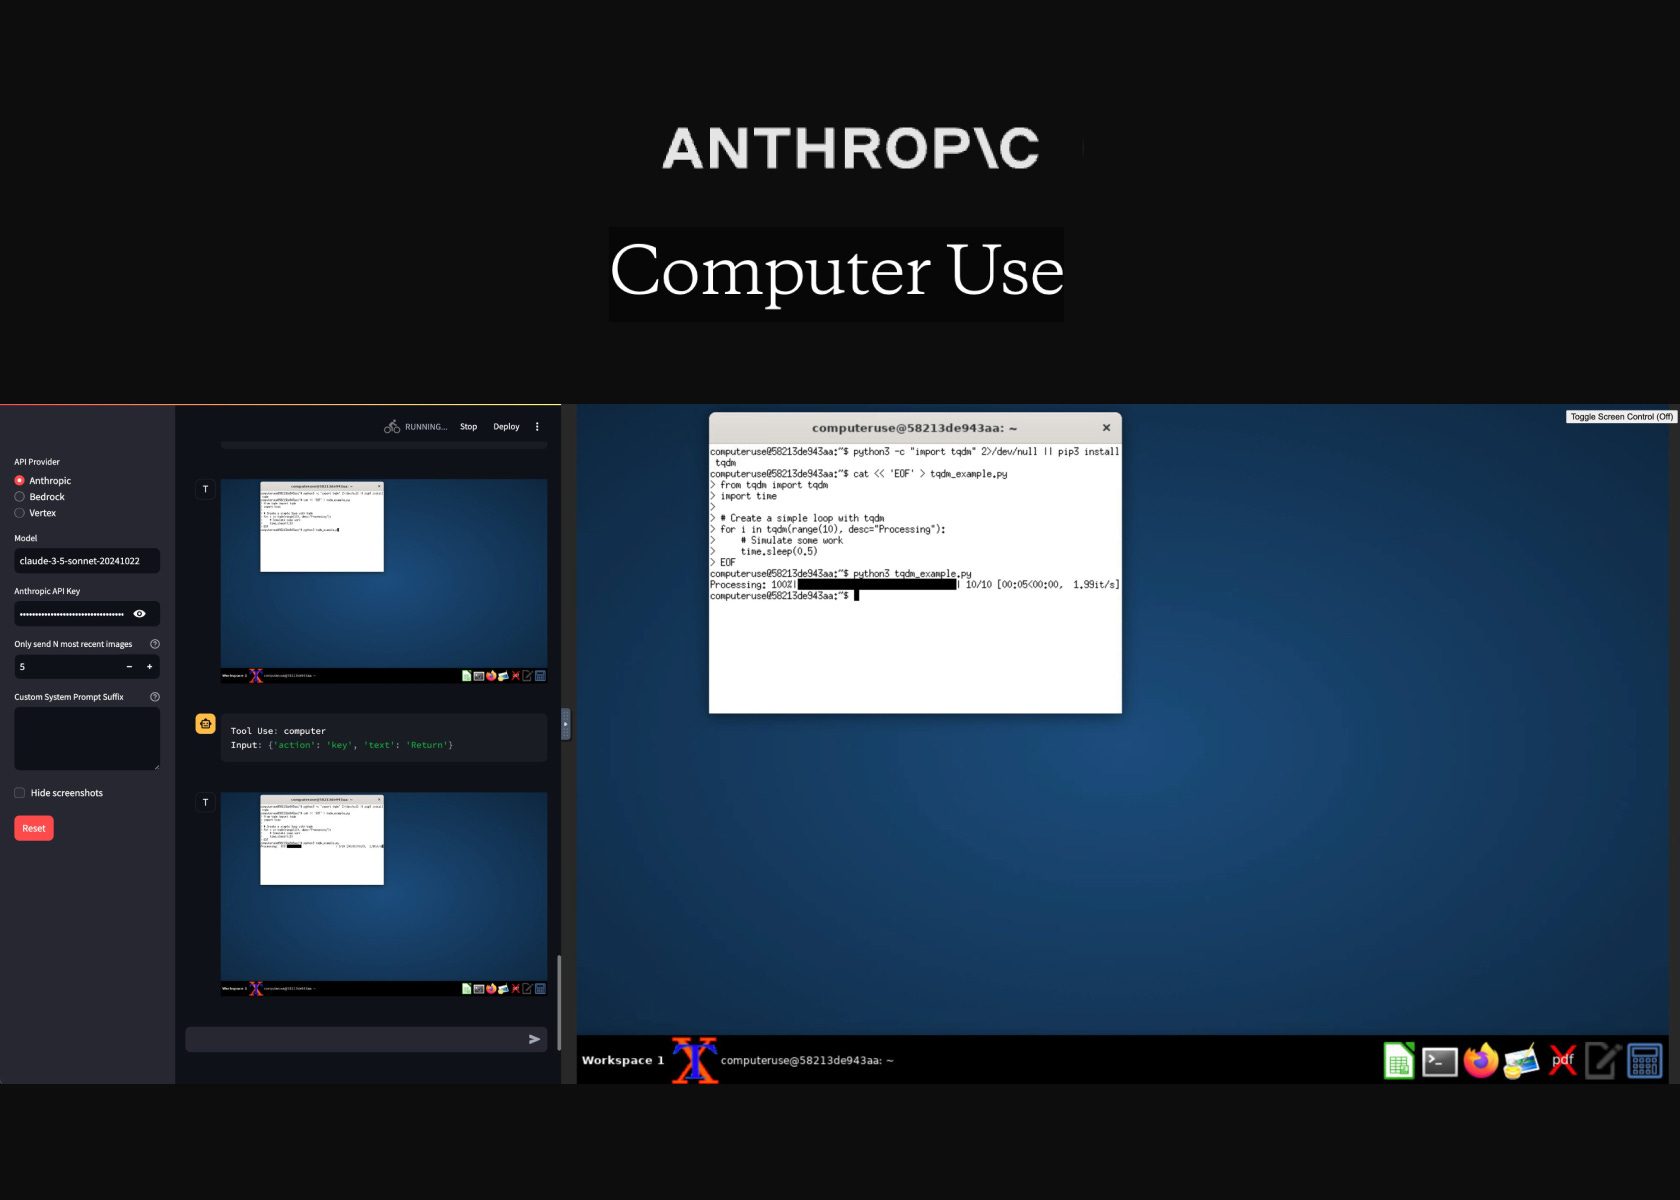Edit the Model name field

tap(87, 561)
